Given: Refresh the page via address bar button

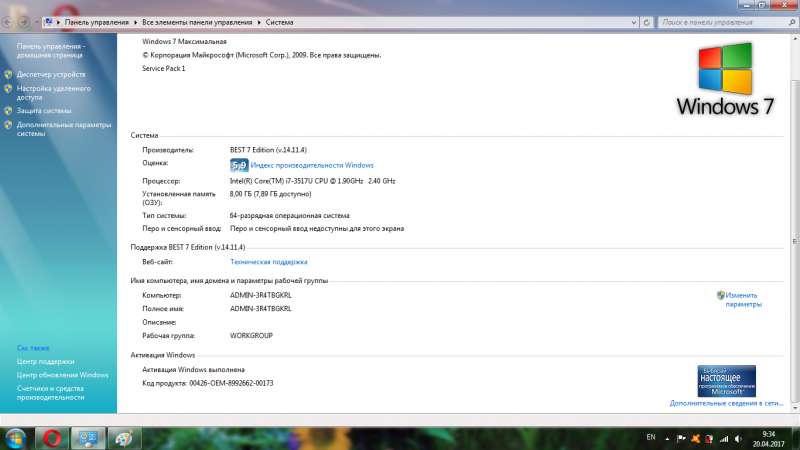Looking at the screenshot, I should pyautogui.click(x=647, y=20).
